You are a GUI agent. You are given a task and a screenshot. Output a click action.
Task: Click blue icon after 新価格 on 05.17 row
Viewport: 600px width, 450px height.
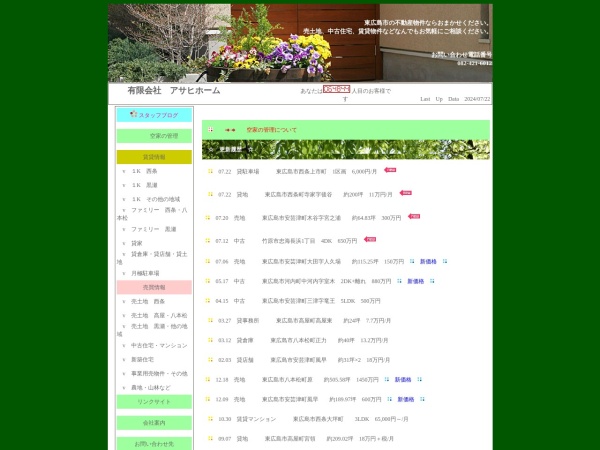tap(432, 280)
